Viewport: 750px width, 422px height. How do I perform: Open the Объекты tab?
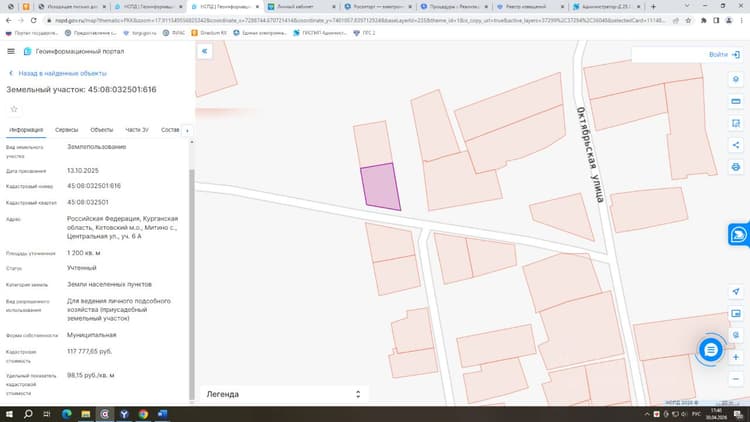coord(101,130)
